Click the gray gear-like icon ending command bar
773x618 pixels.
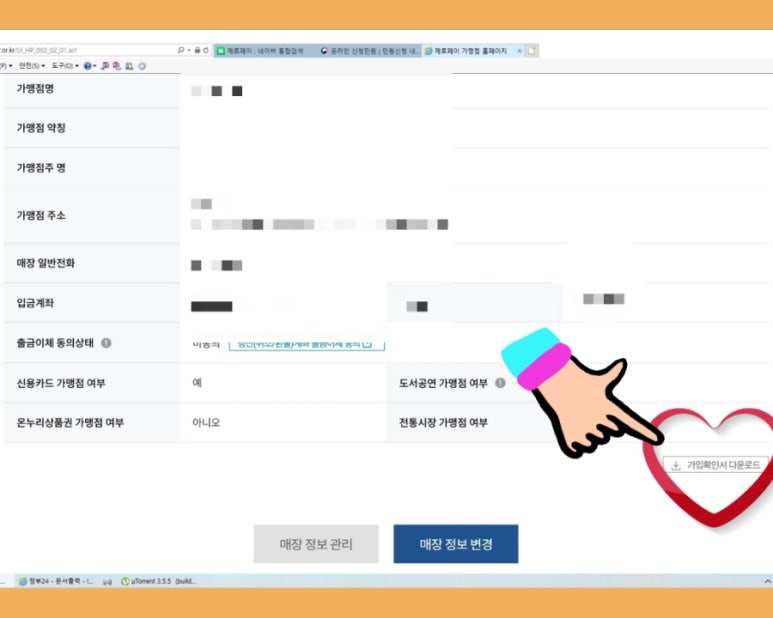[142, 66]
